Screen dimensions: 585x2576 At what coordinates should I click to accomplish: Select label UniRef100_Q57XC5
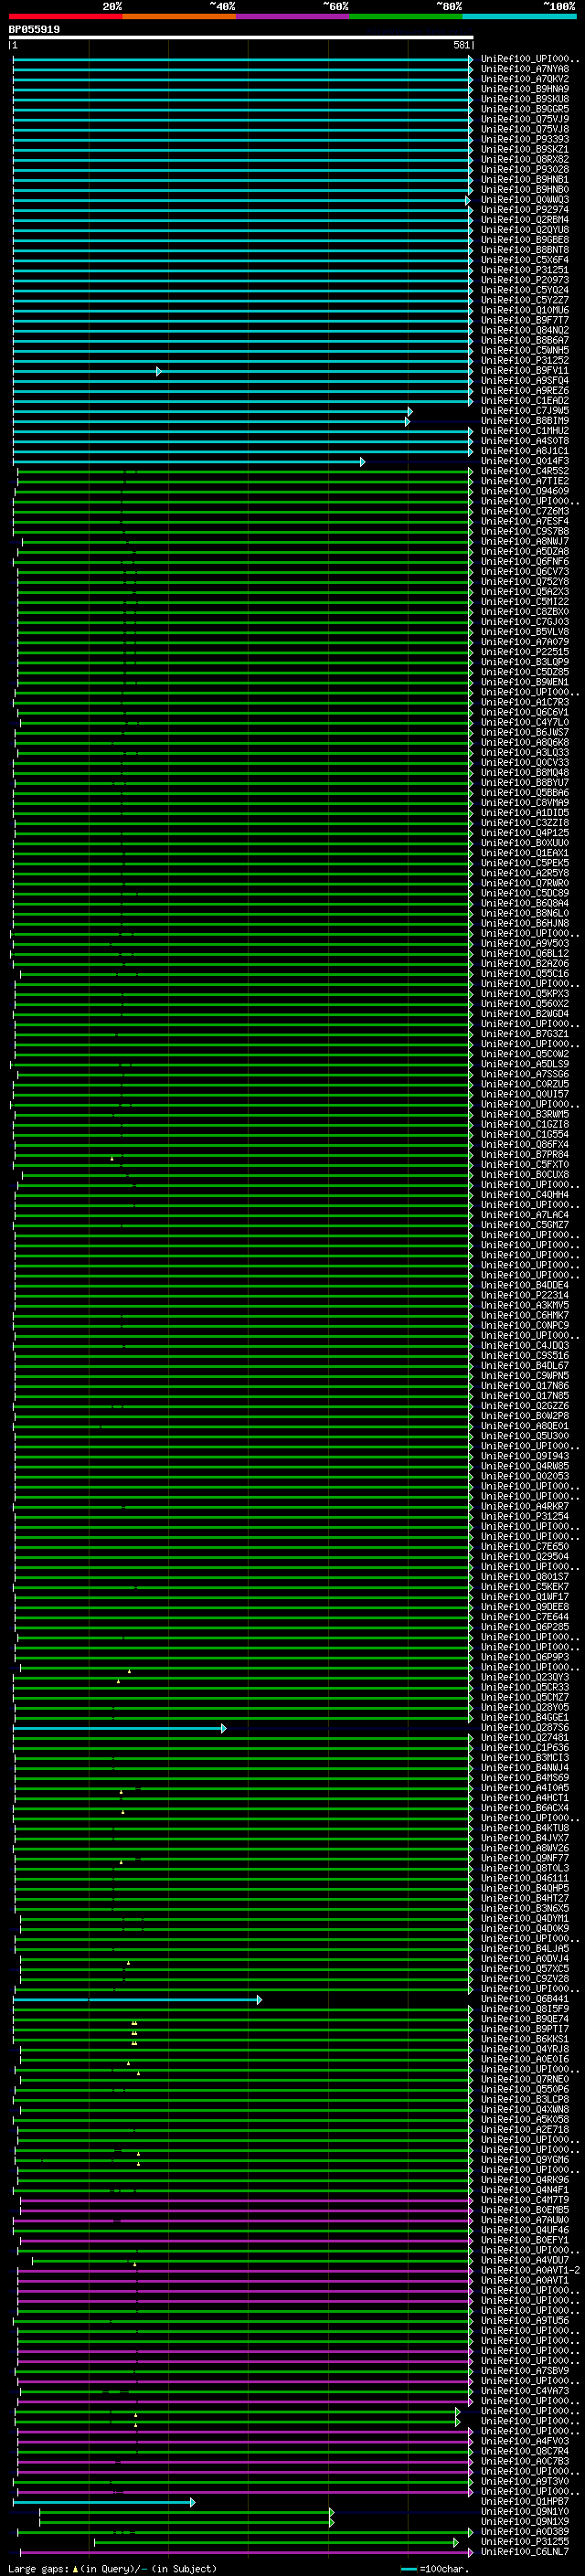tap(525, 1969)
